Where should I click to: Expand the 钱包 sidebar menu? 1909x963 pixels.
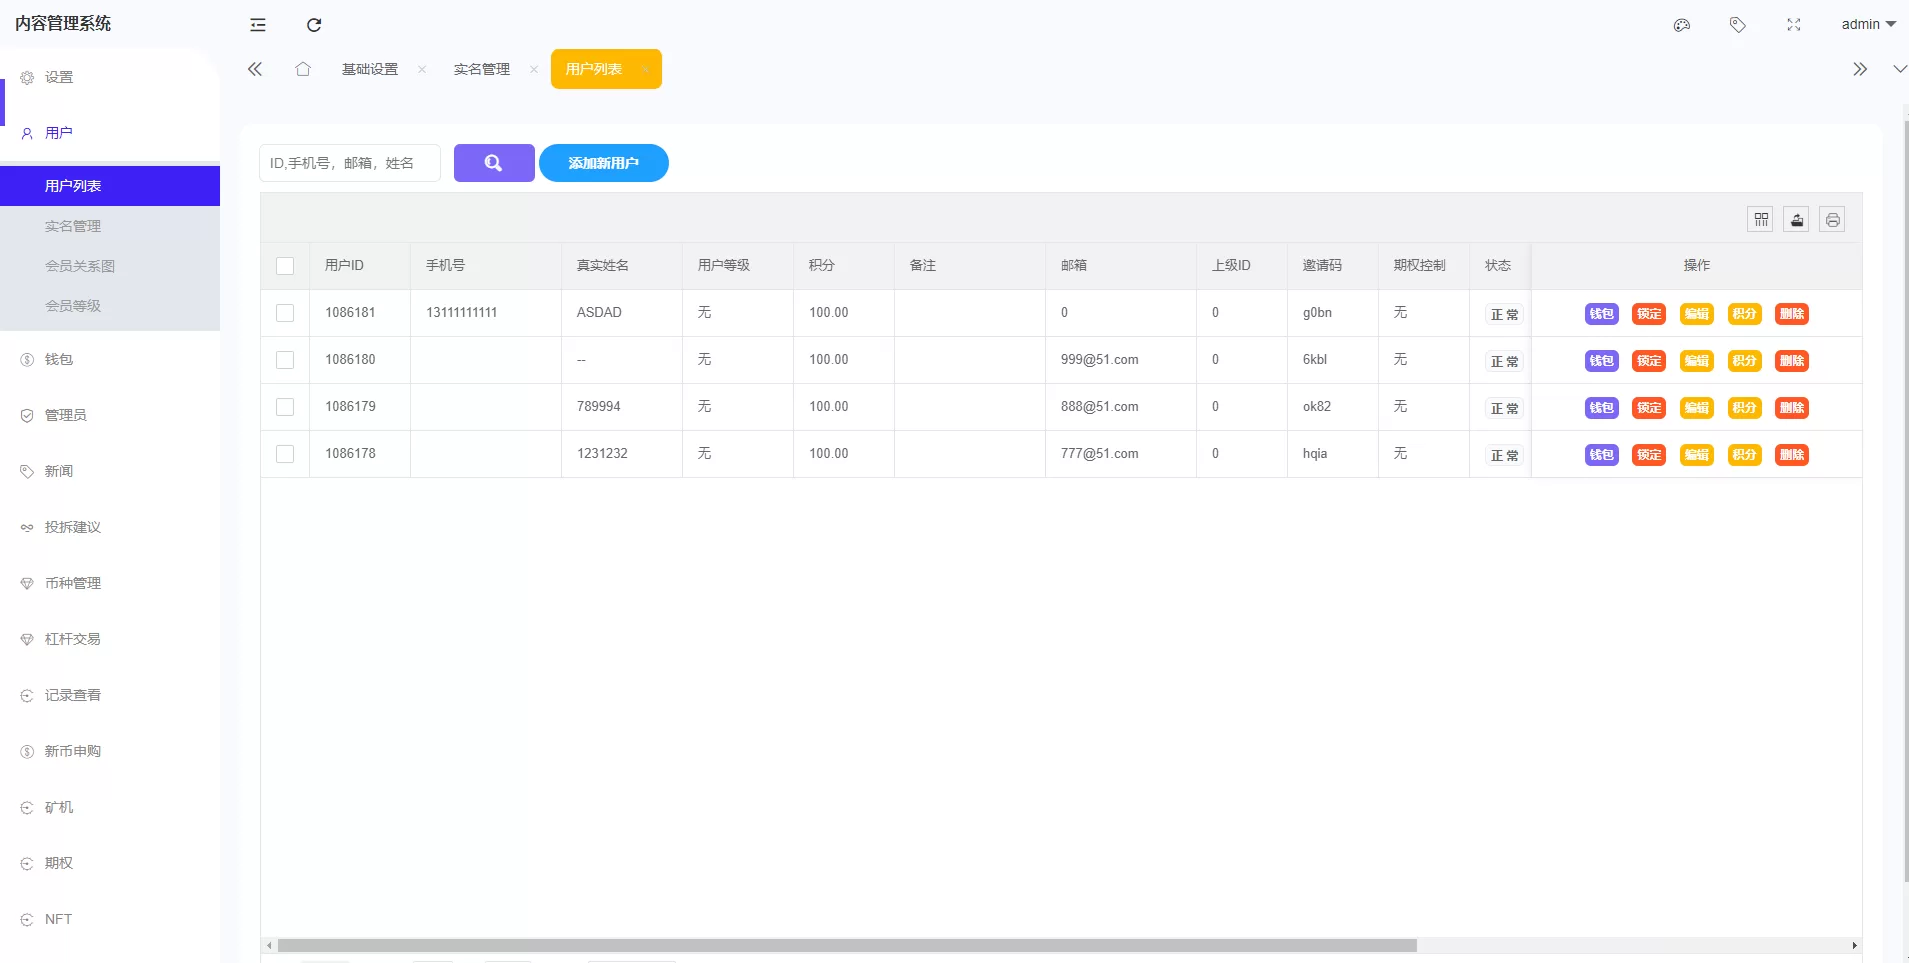pyautogui.click(x=59, y=359)
